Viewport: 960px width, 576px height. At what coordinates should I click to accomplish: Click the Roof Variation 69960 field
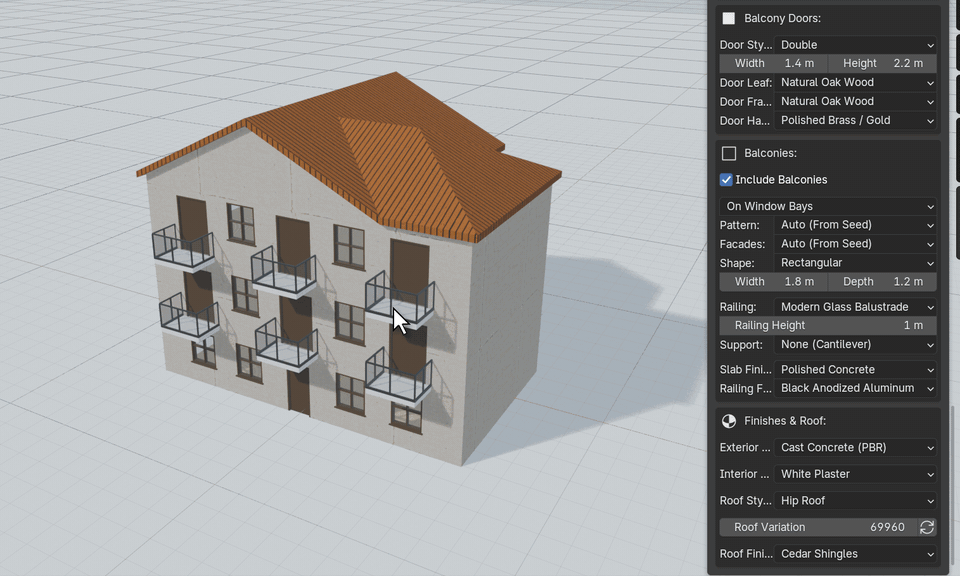pyautogui.click(x=819, y=527)
